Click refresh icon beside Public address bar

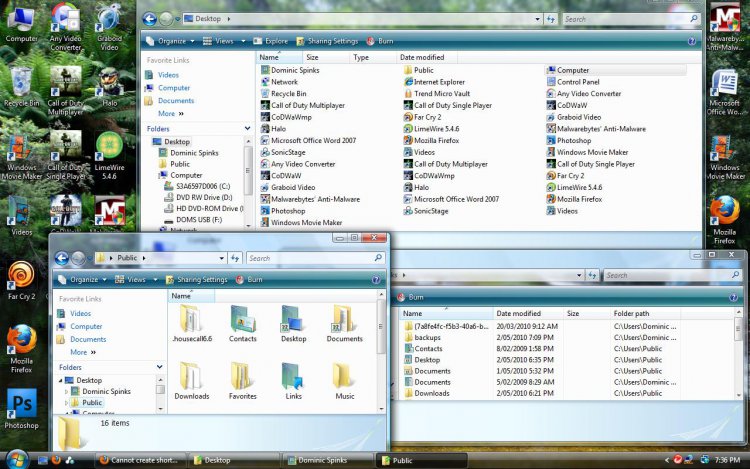pyautogui.click(x=235, y=258)
